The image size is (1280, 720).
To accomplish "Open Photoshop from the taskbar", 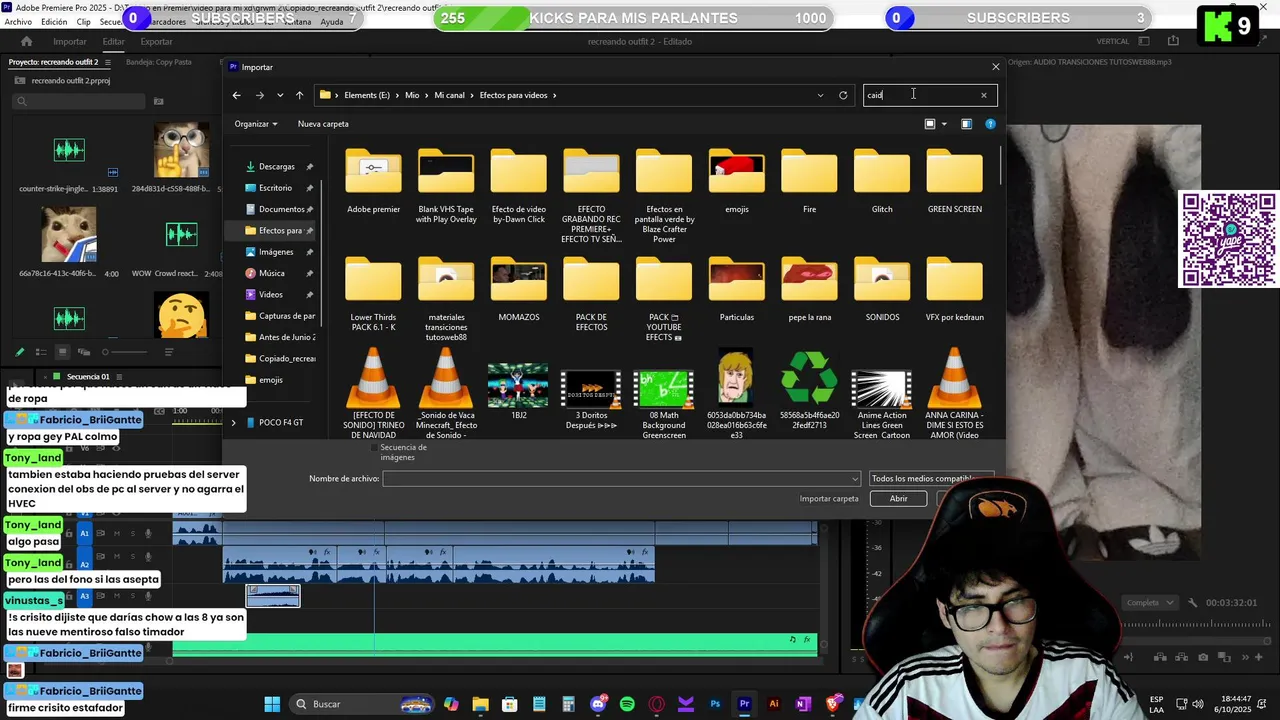I will coord(715,704).
